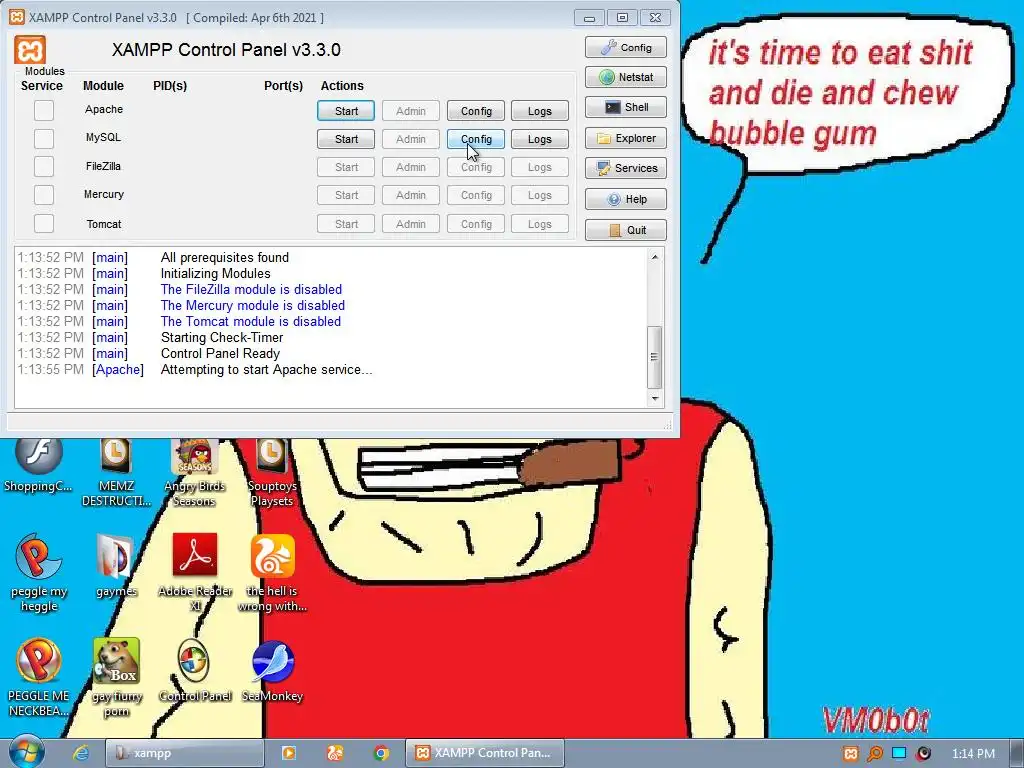Image resolution: width=1024 pixels, height=768 pixels.
Task: Launch SeaMonkey desktop icon
Action: 272,671
